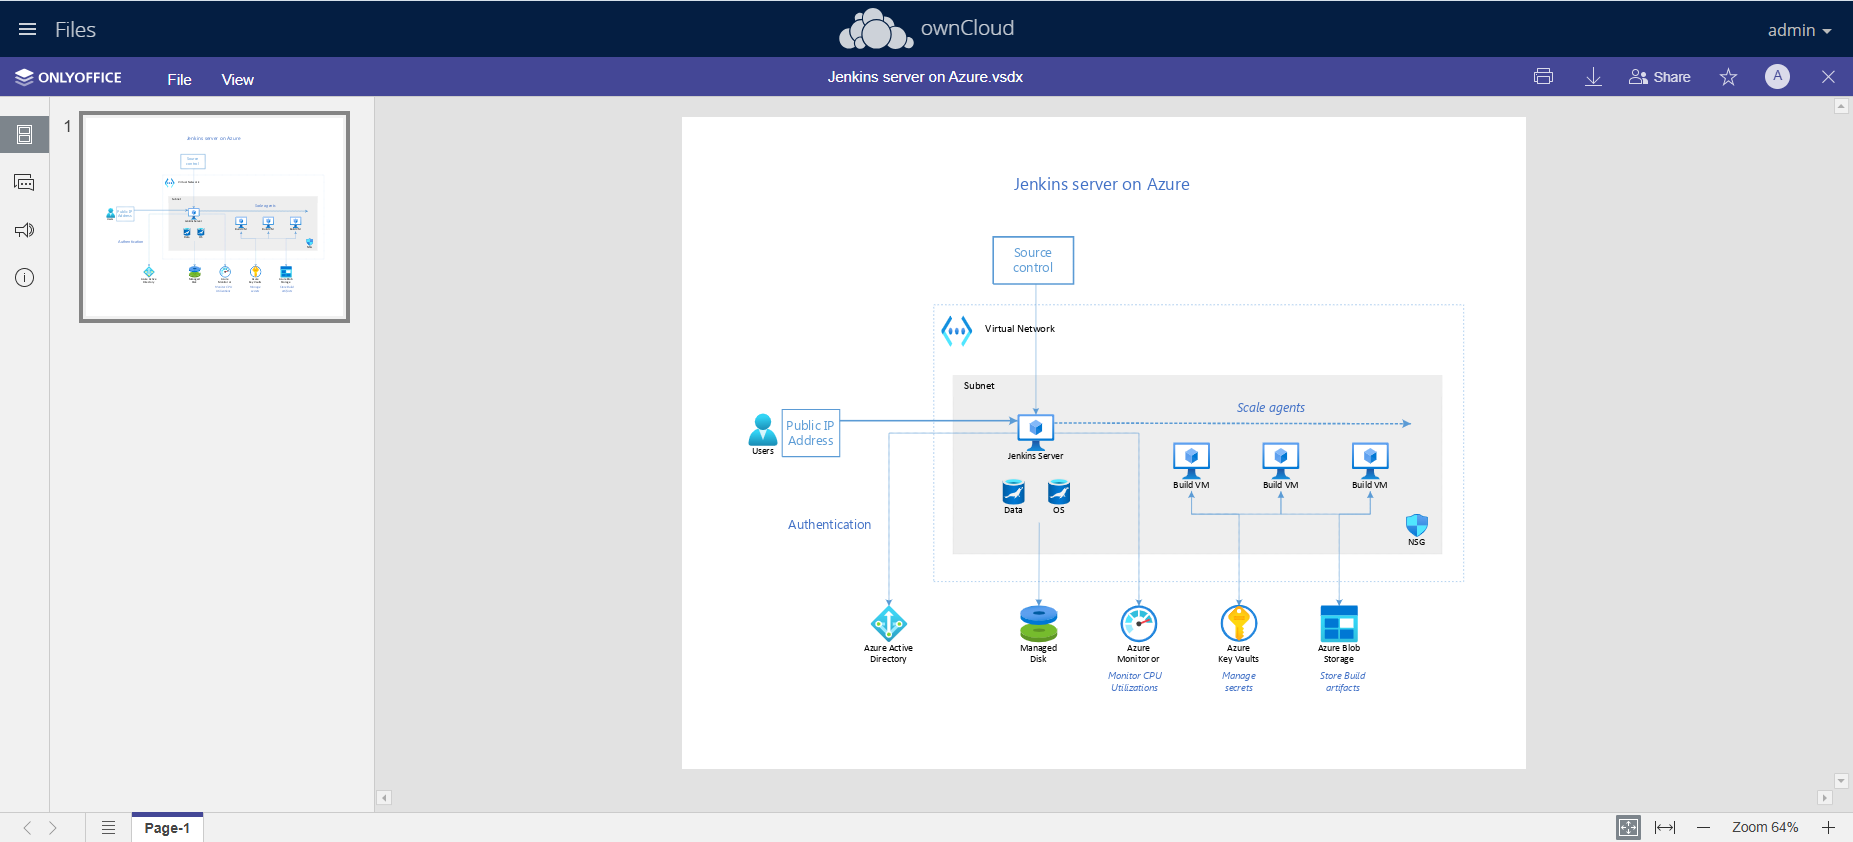Click the Zoom 64% label
The height and width of the screenshot is (842, 1853).
pos(1765,827)
